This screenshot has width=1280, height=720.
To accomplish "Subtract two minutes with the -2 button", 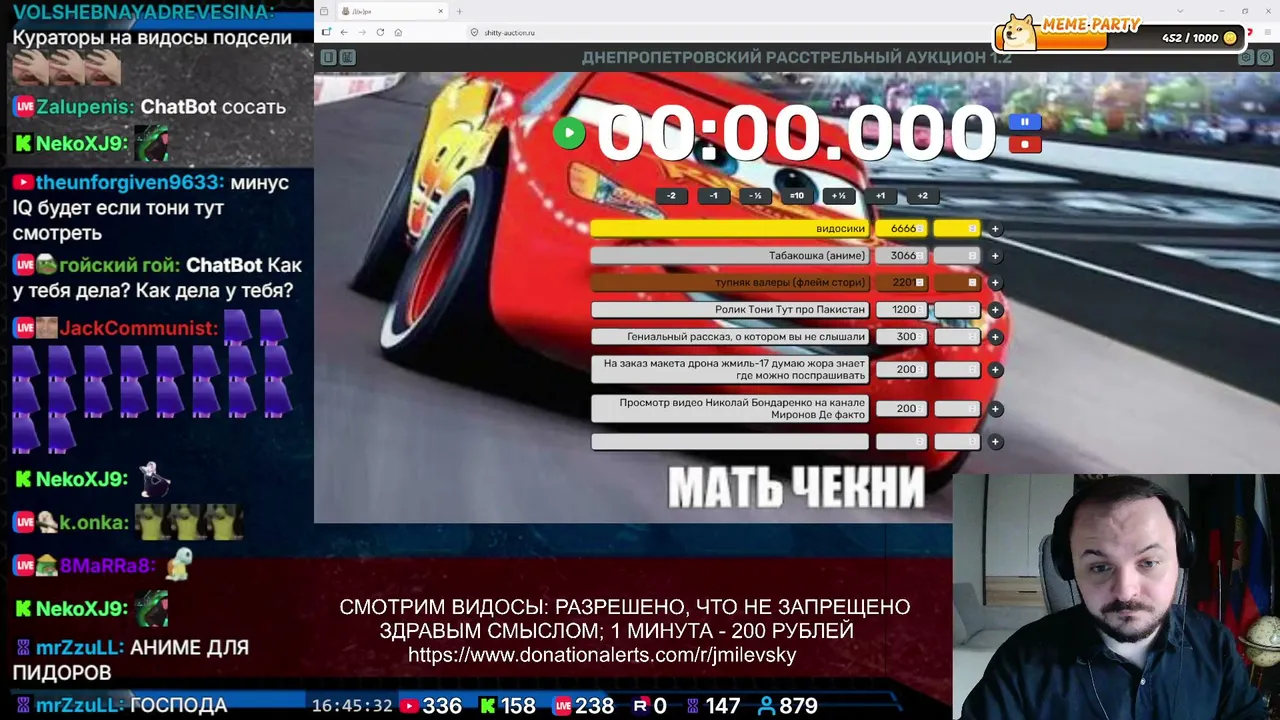I will (671, 196).
